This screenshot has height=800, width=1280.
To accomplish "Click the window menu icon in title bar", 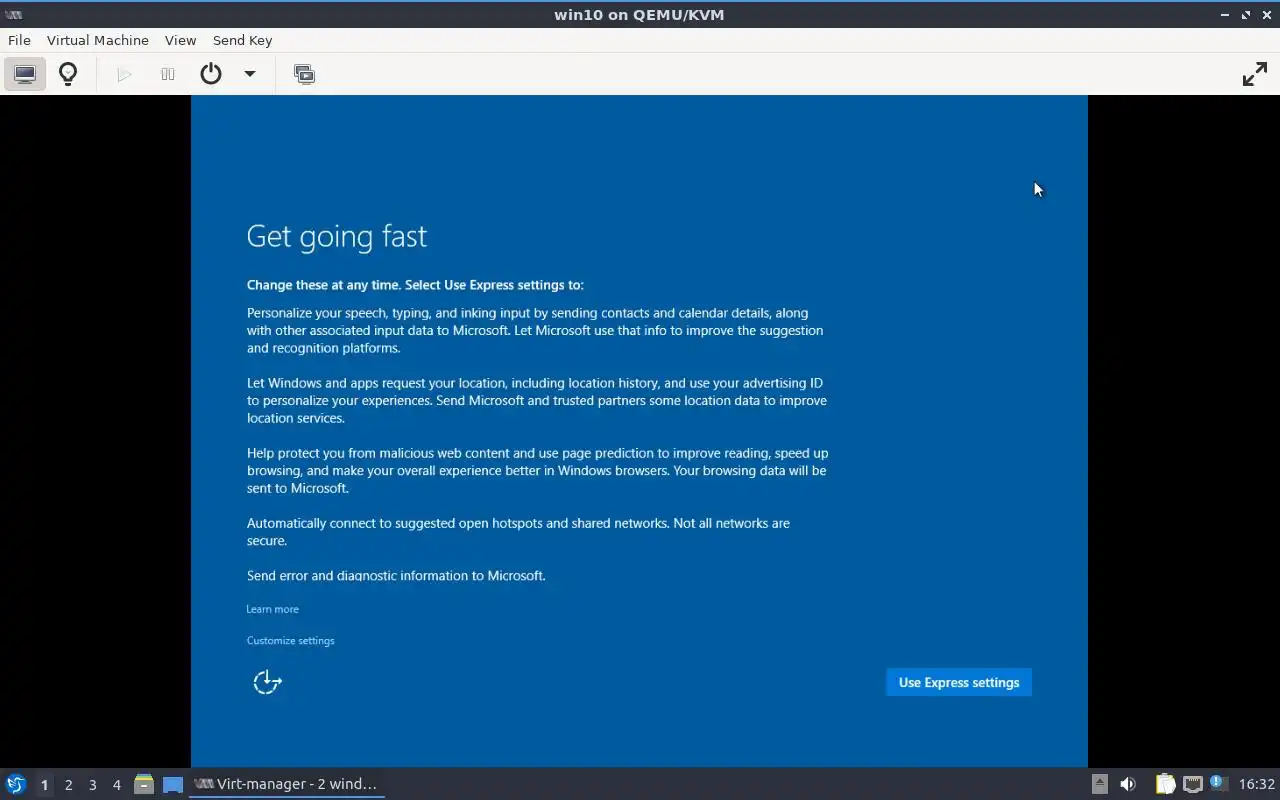I will pos(13,14).
